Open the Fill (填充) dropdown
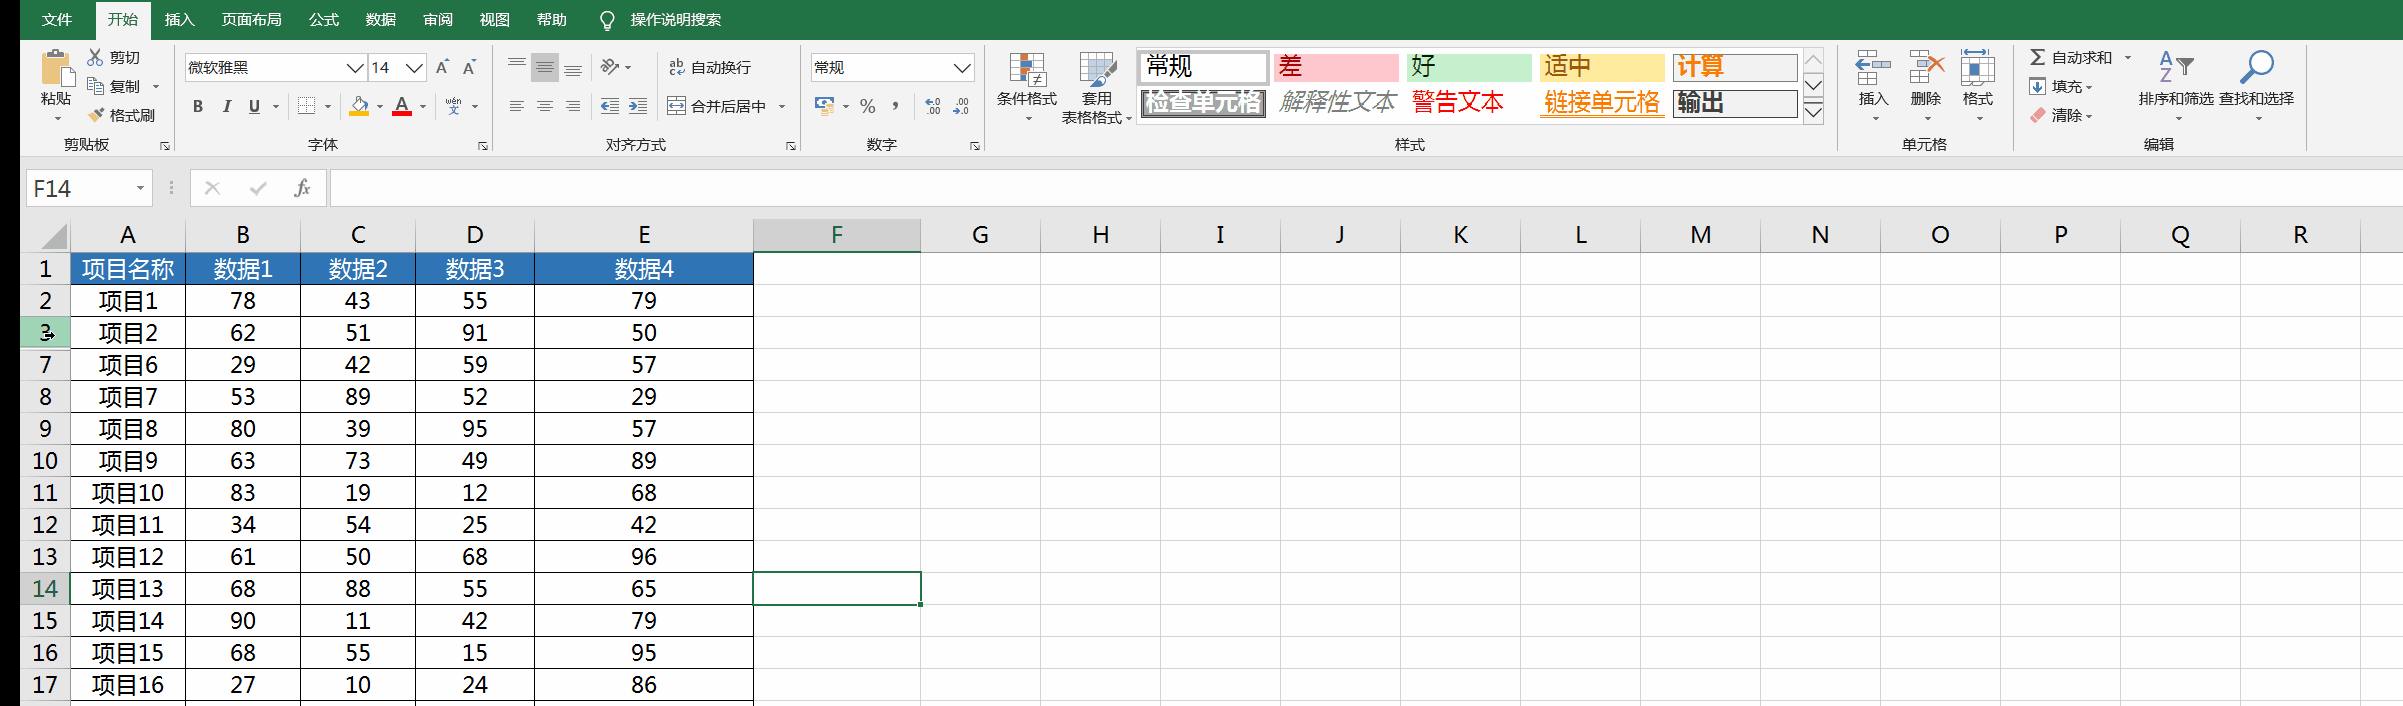The height and width of the screenshot is (706, 2403). tap(2062, 87)
